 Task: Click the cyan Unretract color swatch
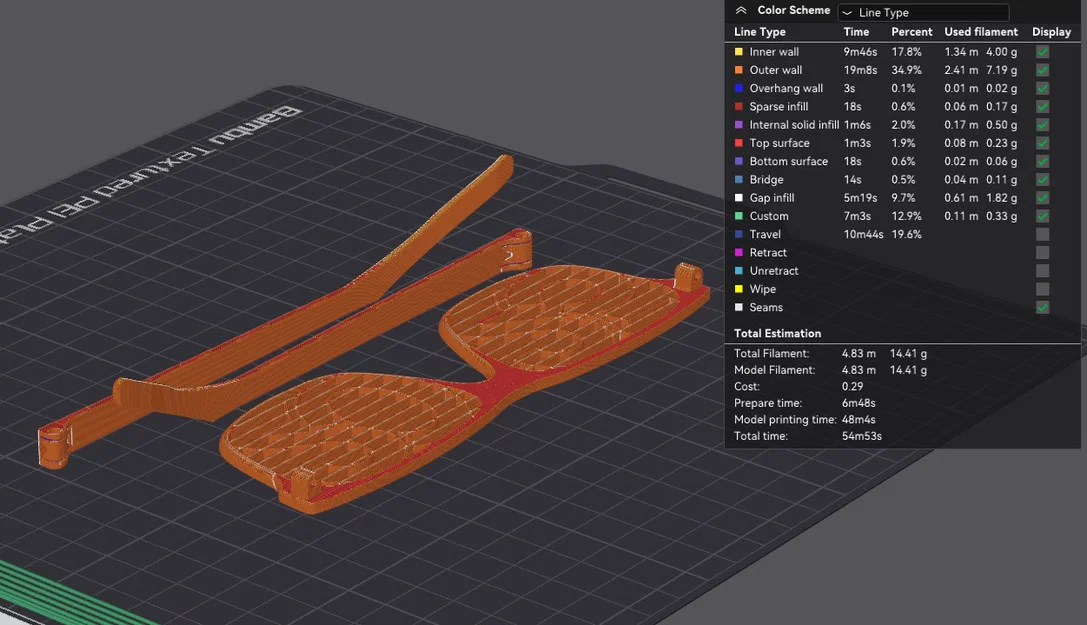[x=738, y=271]
